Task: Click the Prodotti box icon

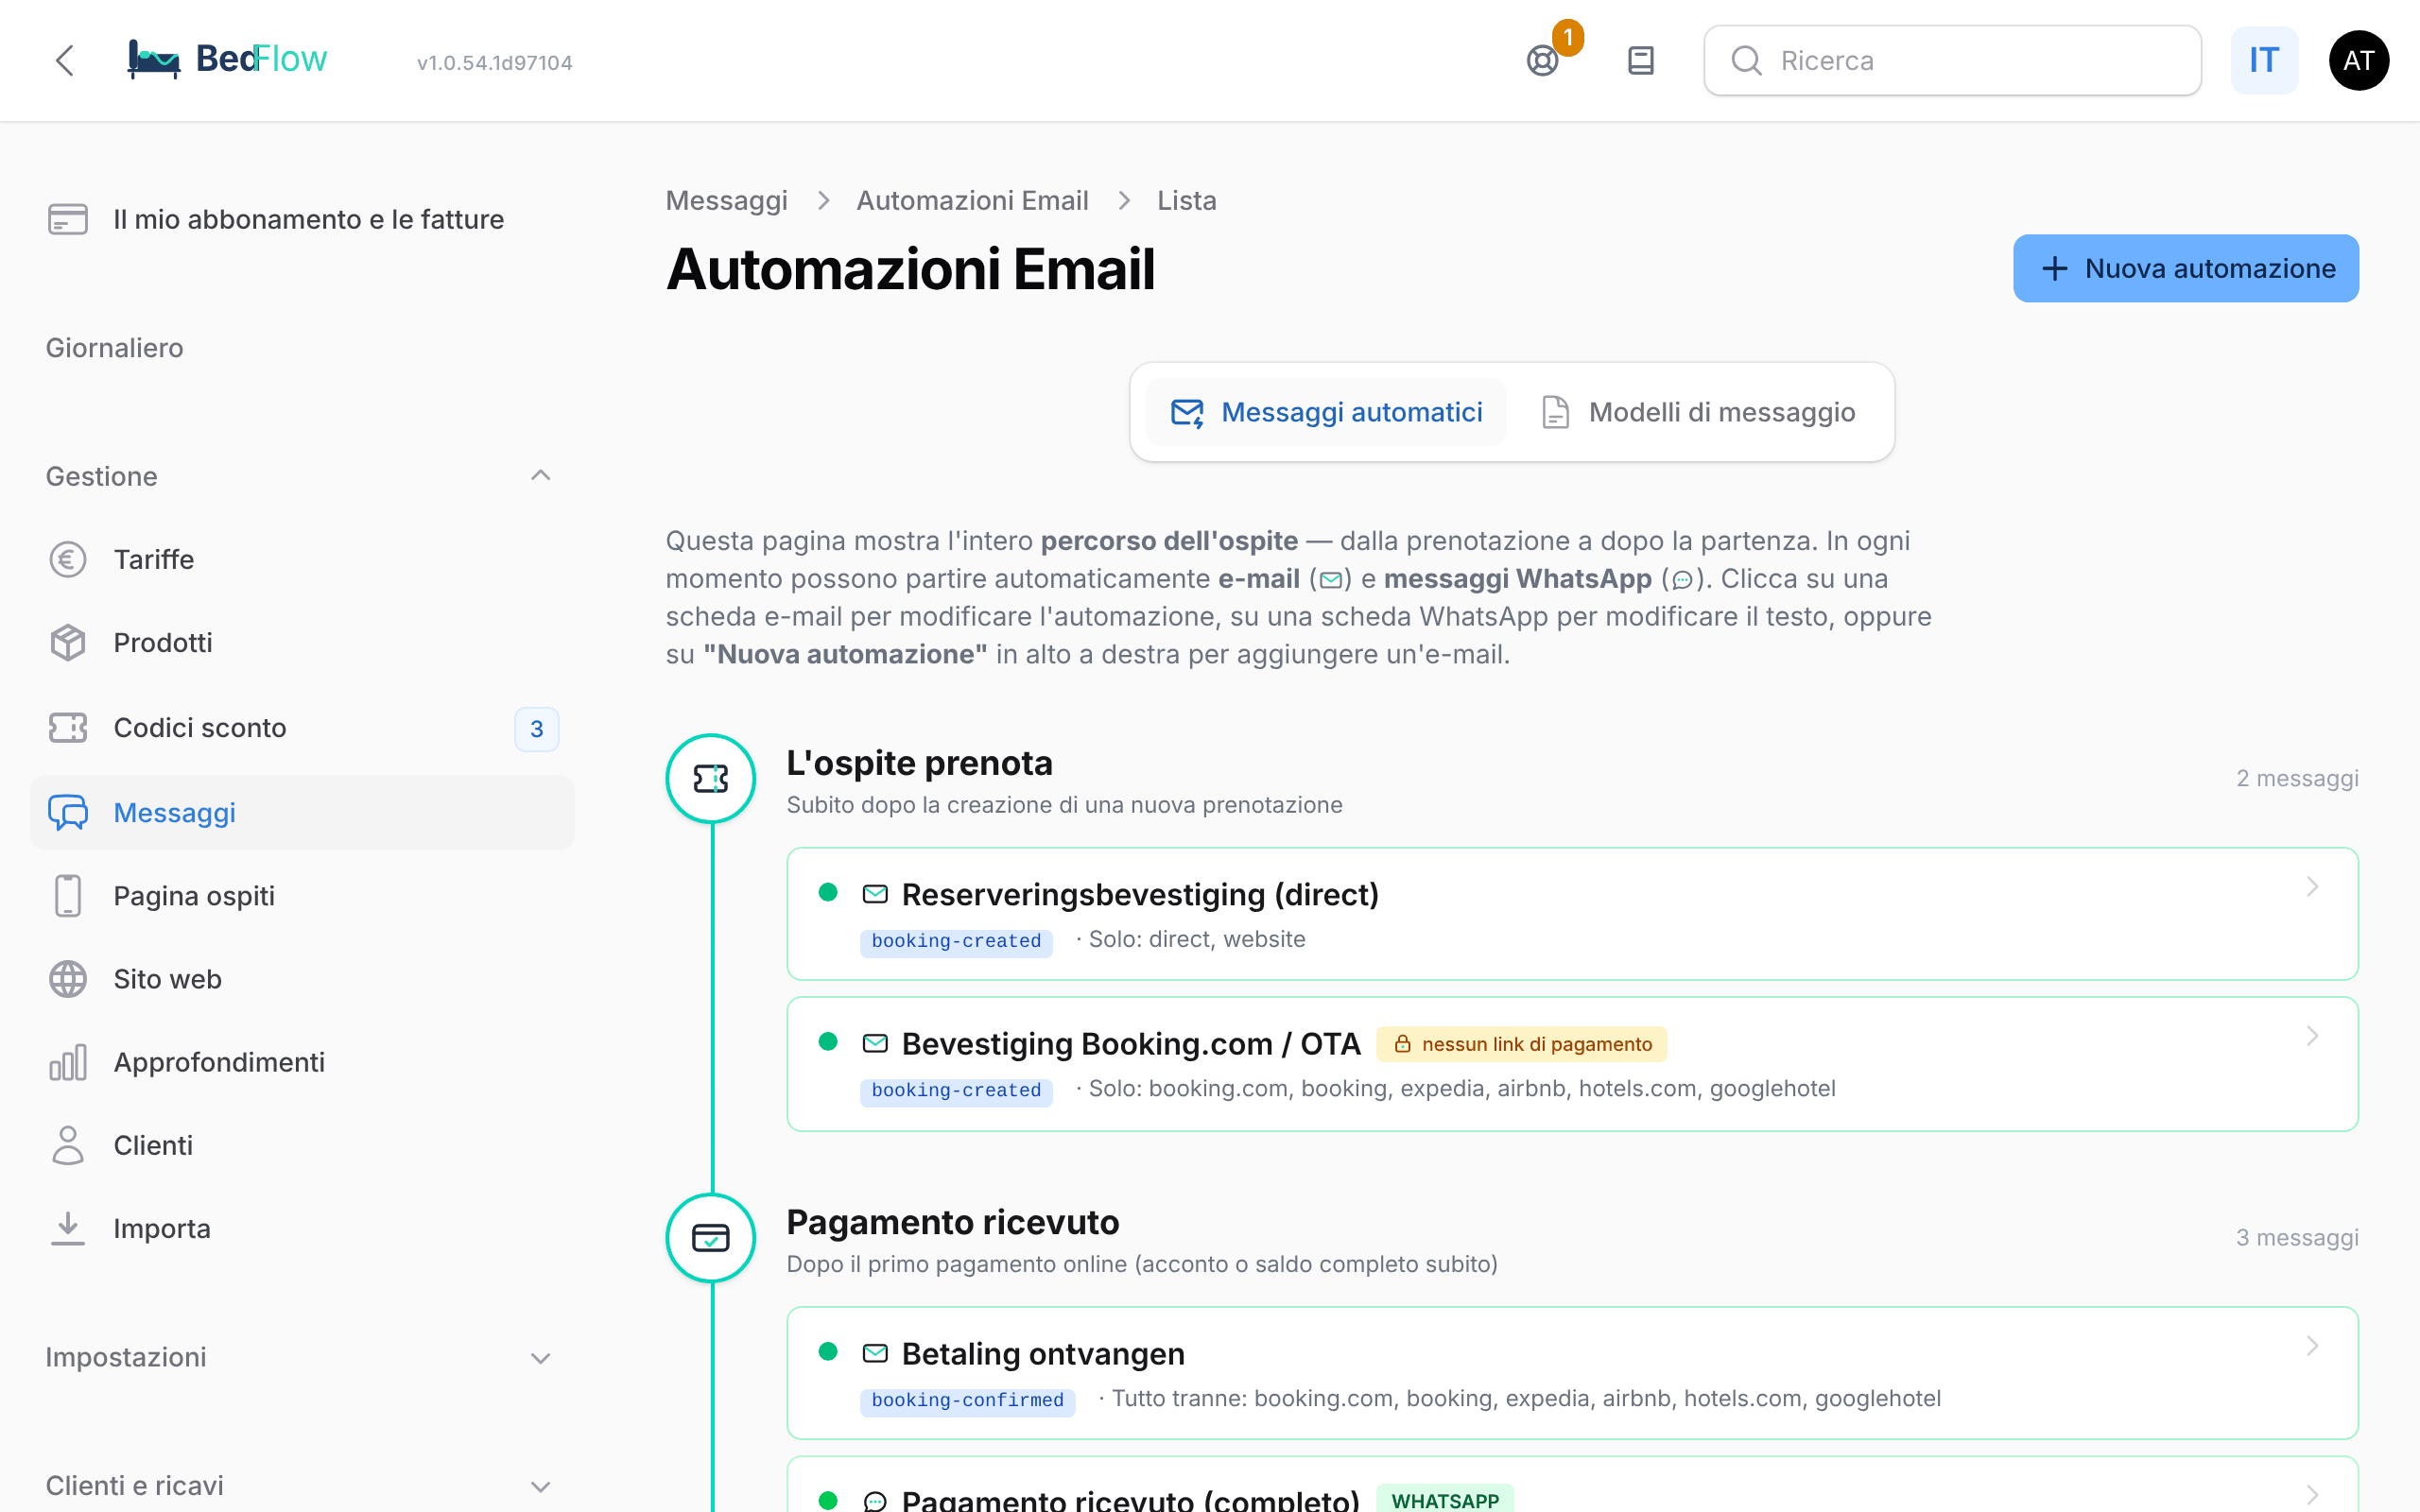Action: [68, 642]
